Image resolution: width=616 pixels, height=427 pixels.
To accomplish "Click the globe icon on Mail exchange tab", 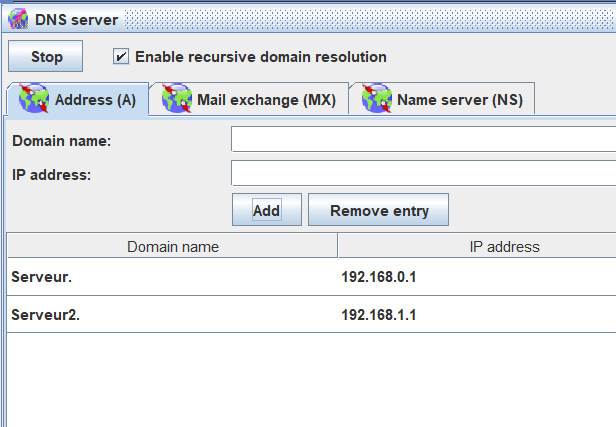I will tap(177, 99).
